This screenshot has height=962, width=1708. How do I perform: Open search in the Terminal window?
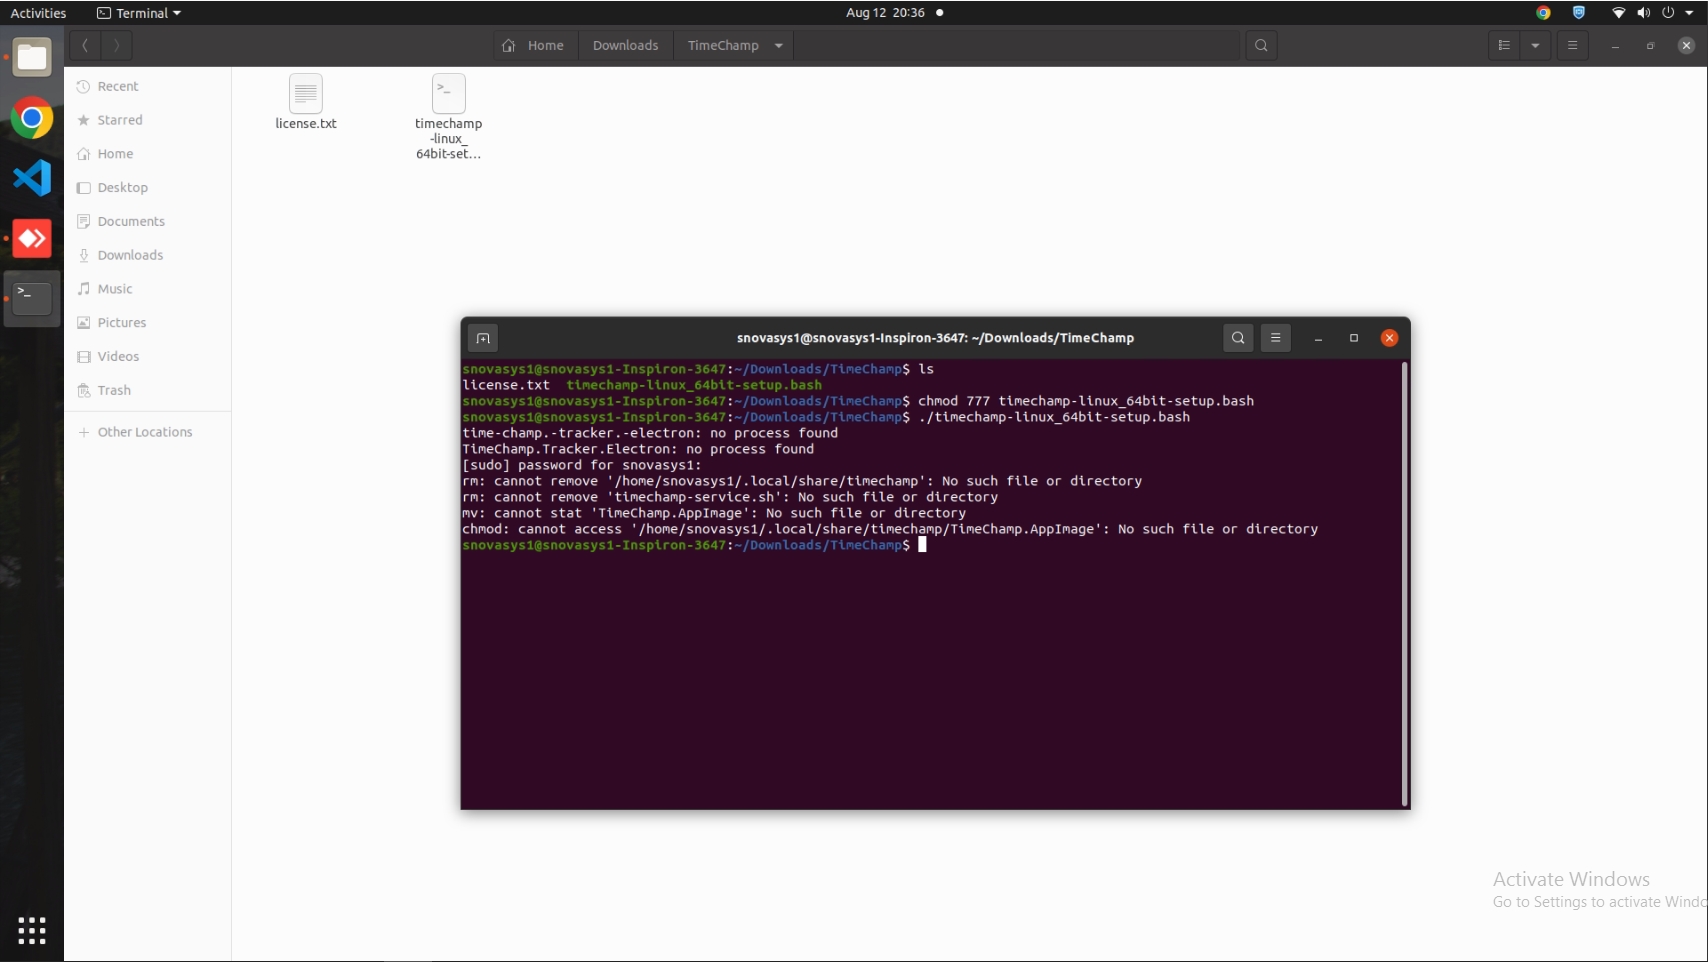coord(1238,338)
